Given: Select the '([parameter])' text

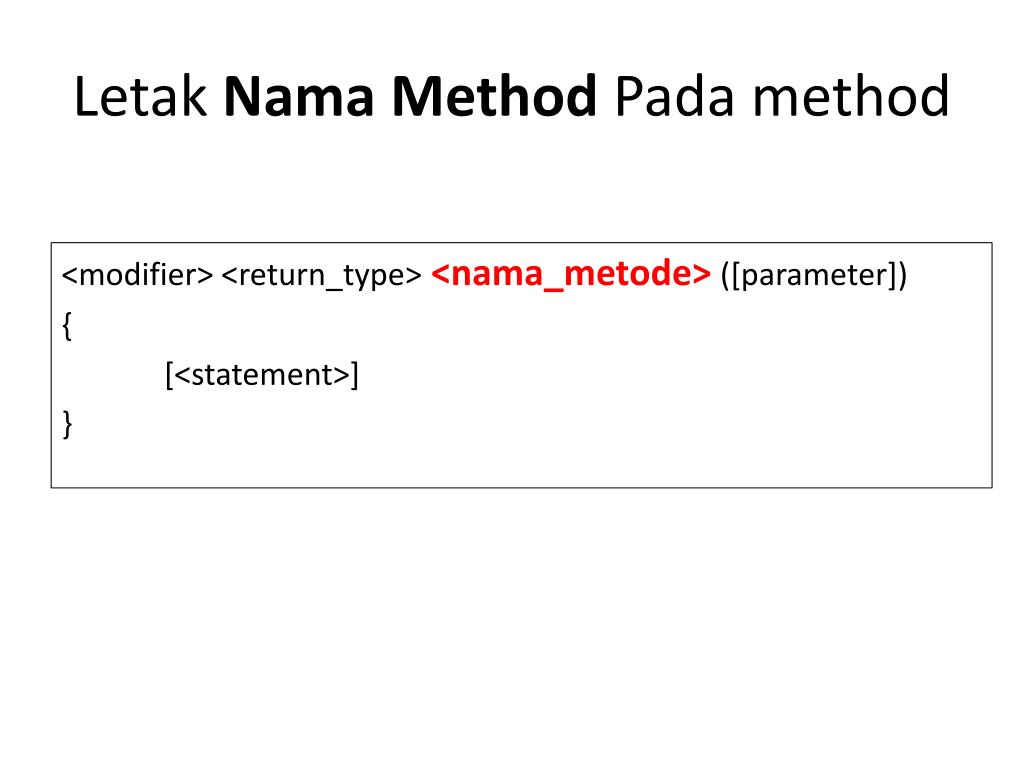Looking at the screenshot, I should coord(813,276).
